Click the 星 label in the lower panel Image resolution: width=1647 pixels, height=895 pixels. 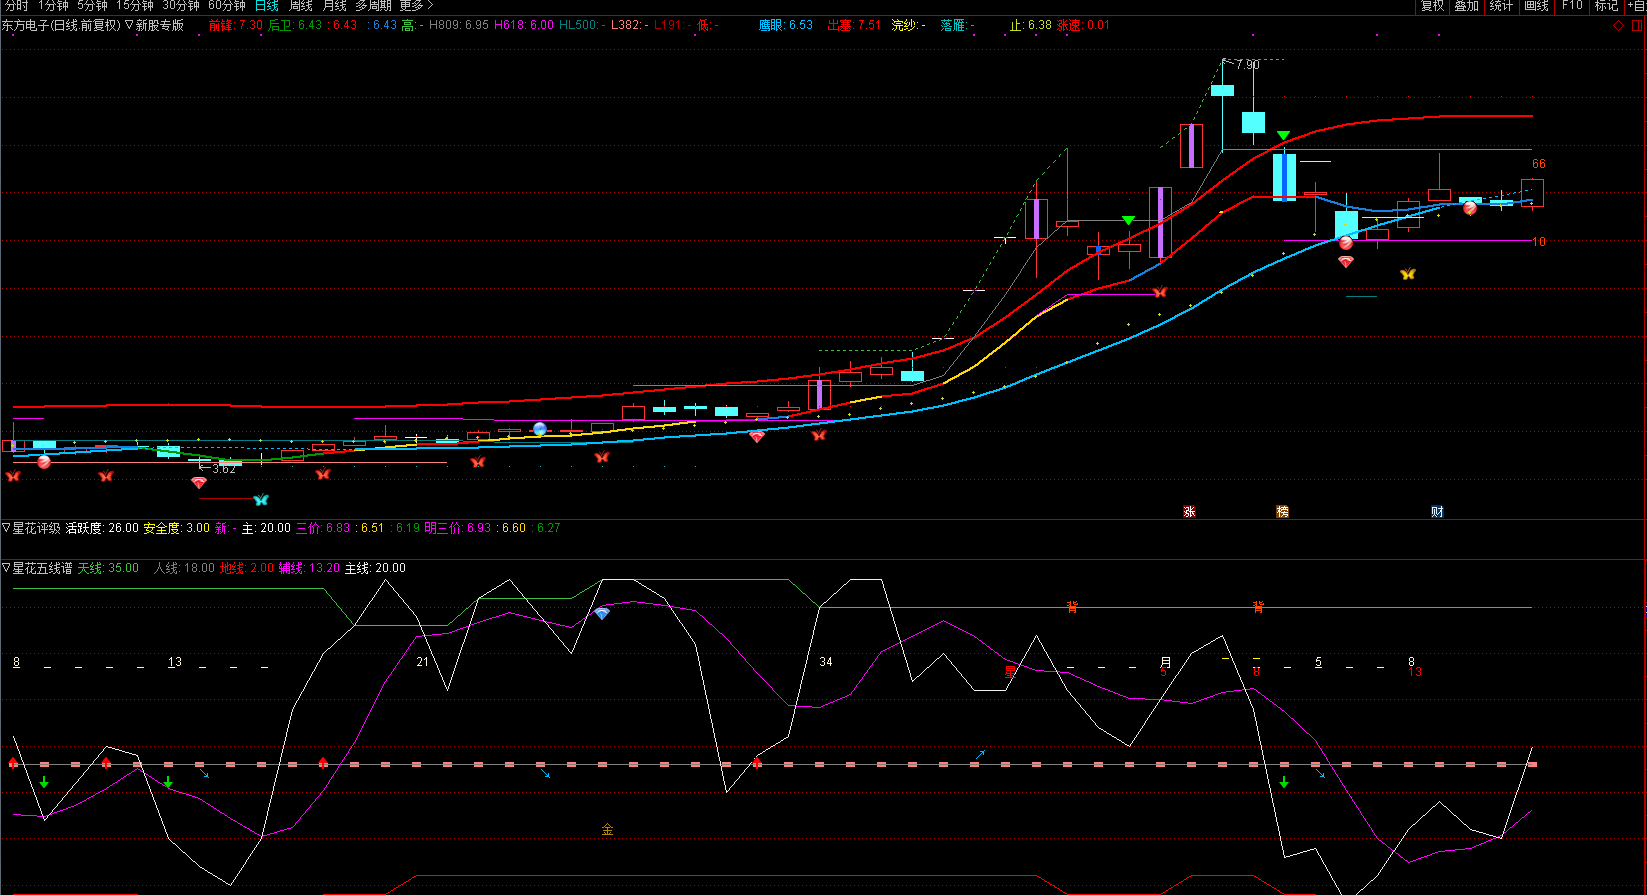point(1010,671)
